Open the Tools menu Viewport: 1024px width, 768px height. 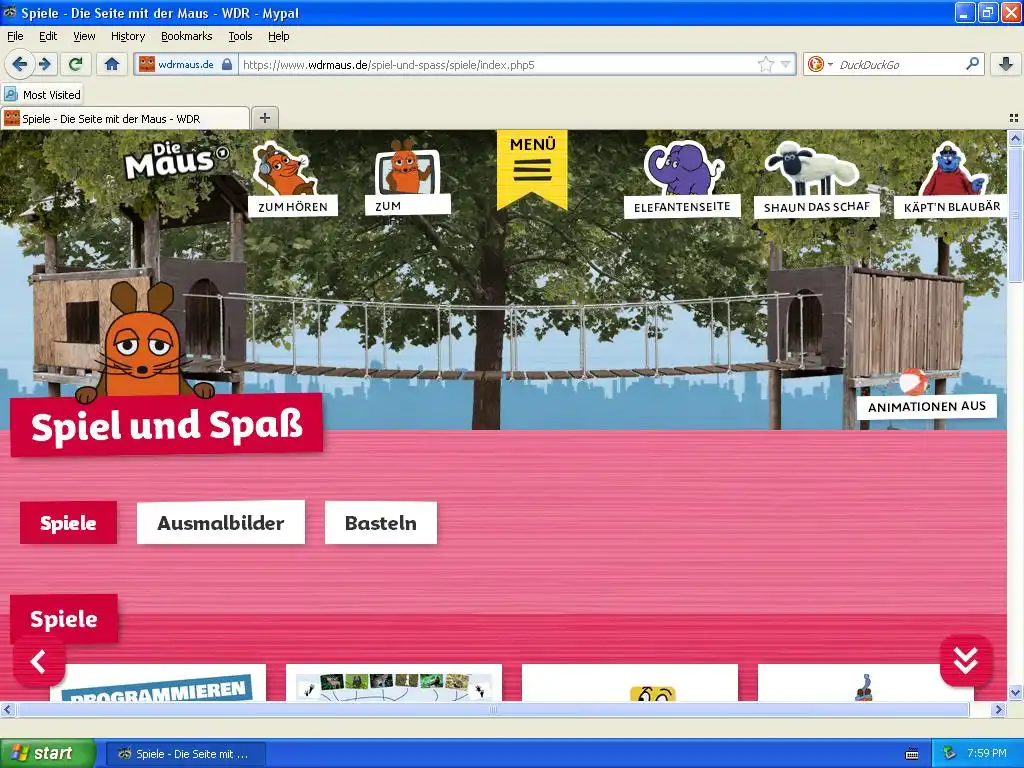tap(240, 36)
